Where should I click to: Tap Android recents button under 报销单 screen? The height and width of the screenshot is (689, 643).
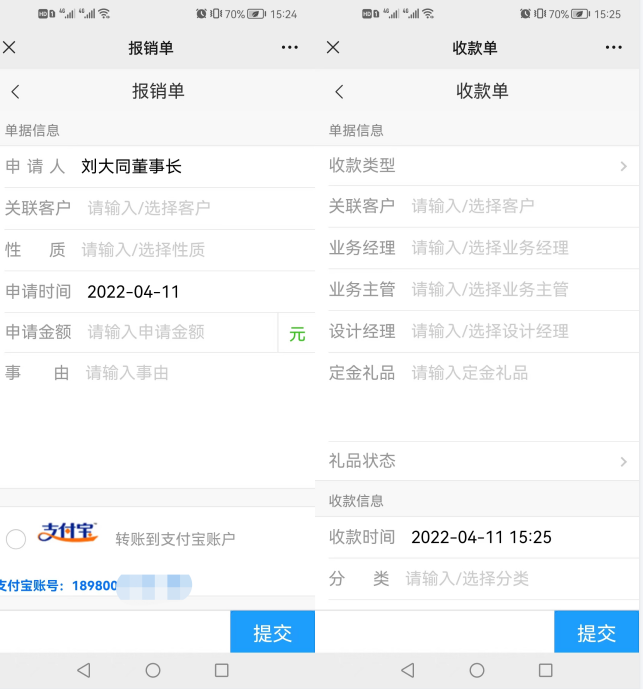(x=222, y=670)
